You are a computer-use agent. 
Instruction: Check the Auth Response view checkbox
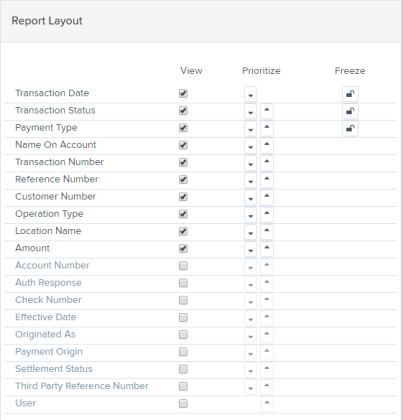point(183,283)
